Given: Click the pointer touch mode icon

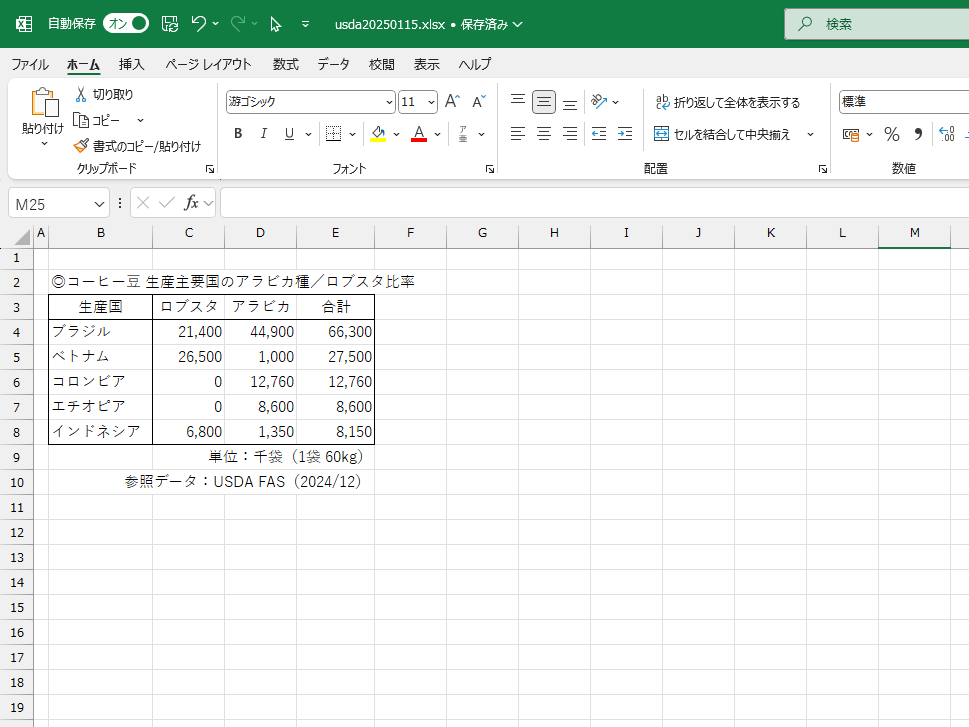Looking at the screenshot, I should (x=276, y=24).
